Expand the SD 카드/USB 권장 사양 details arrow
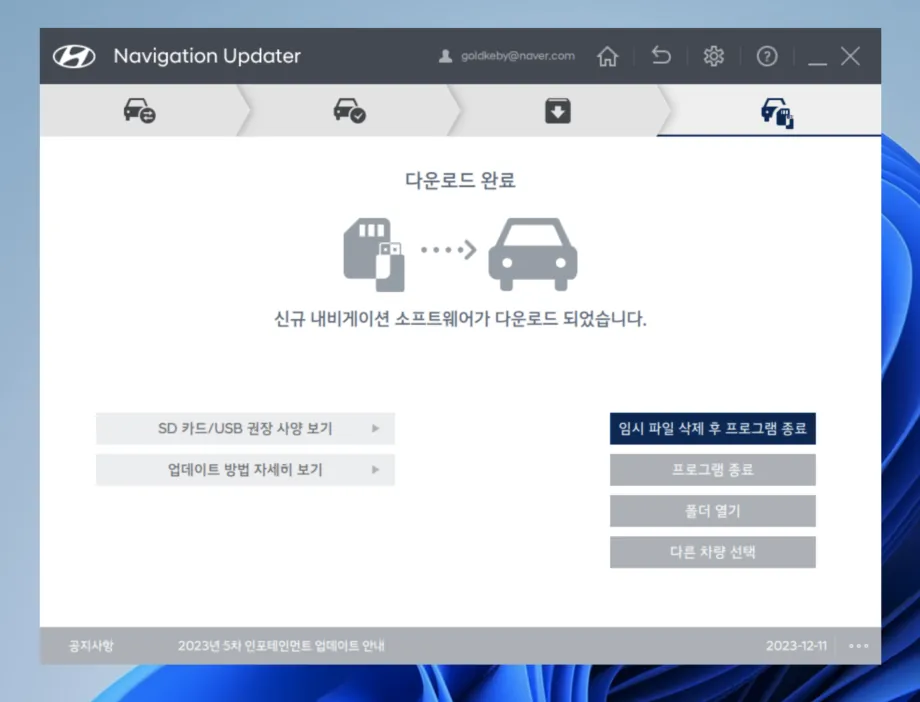 click(377, 428)
